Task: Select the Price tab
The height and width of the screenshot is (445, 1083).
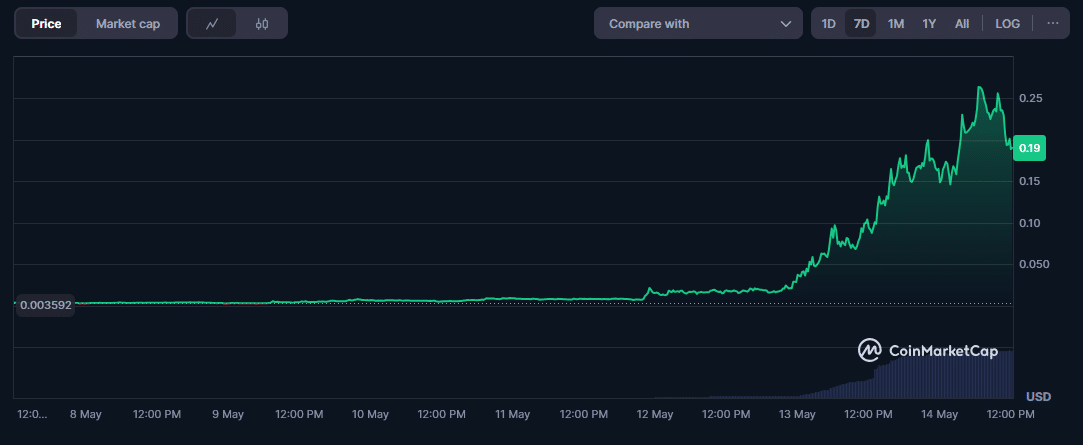Action: point(46,24)
